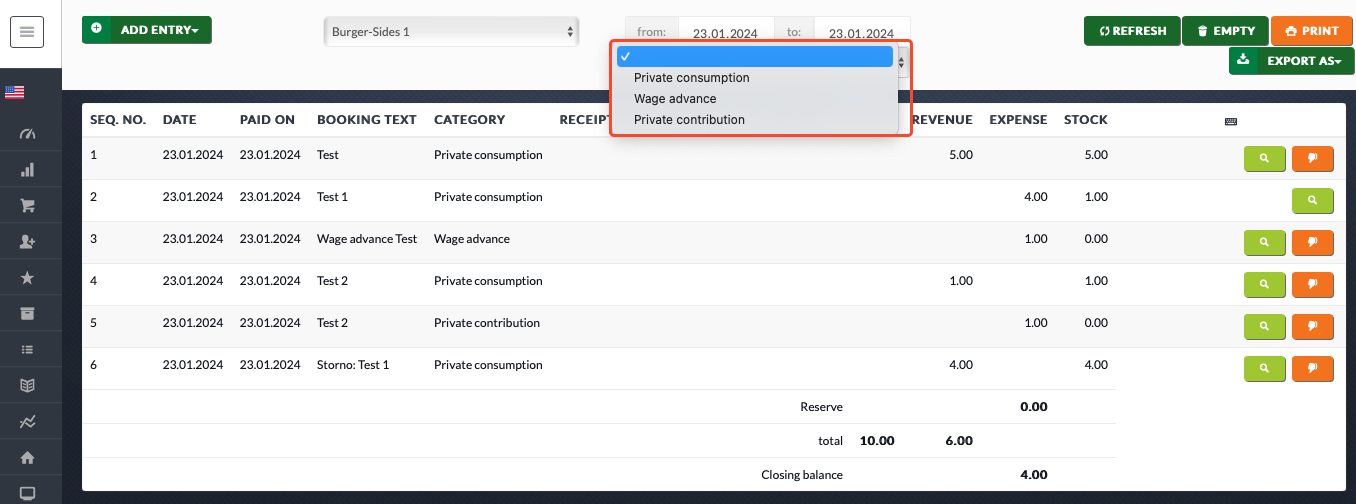The image size is (1356, 504).
Task: View details of entry Test 1
Action: (1313, 200)
